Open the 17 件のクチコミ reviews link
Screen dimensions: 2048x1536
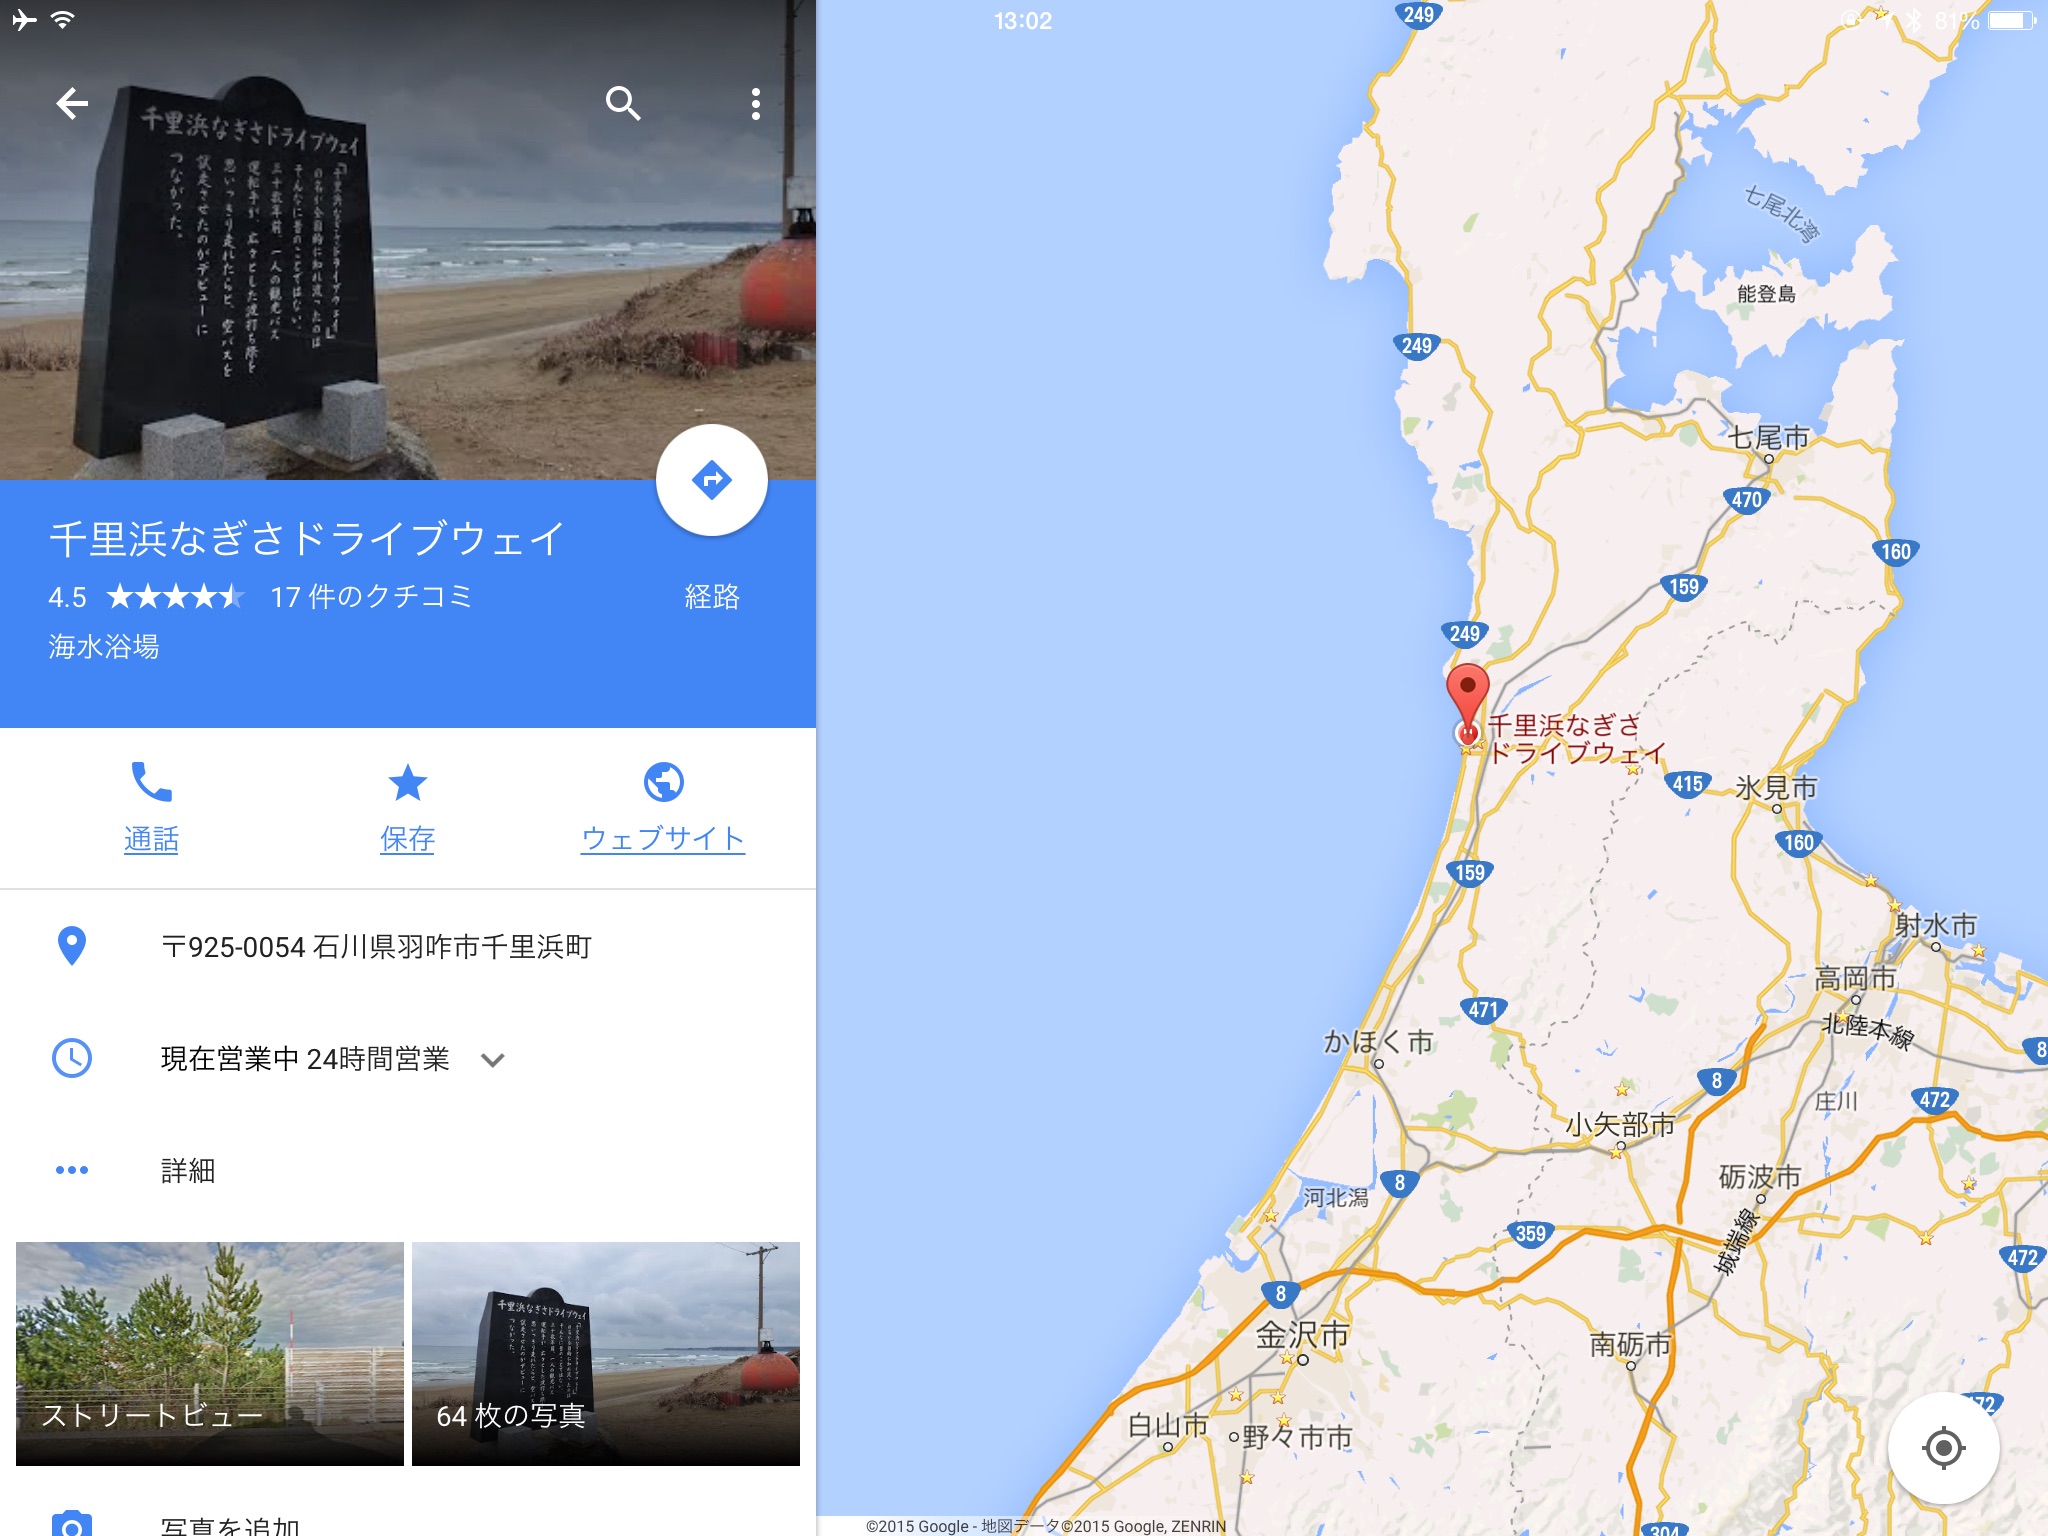click(371, 597)
